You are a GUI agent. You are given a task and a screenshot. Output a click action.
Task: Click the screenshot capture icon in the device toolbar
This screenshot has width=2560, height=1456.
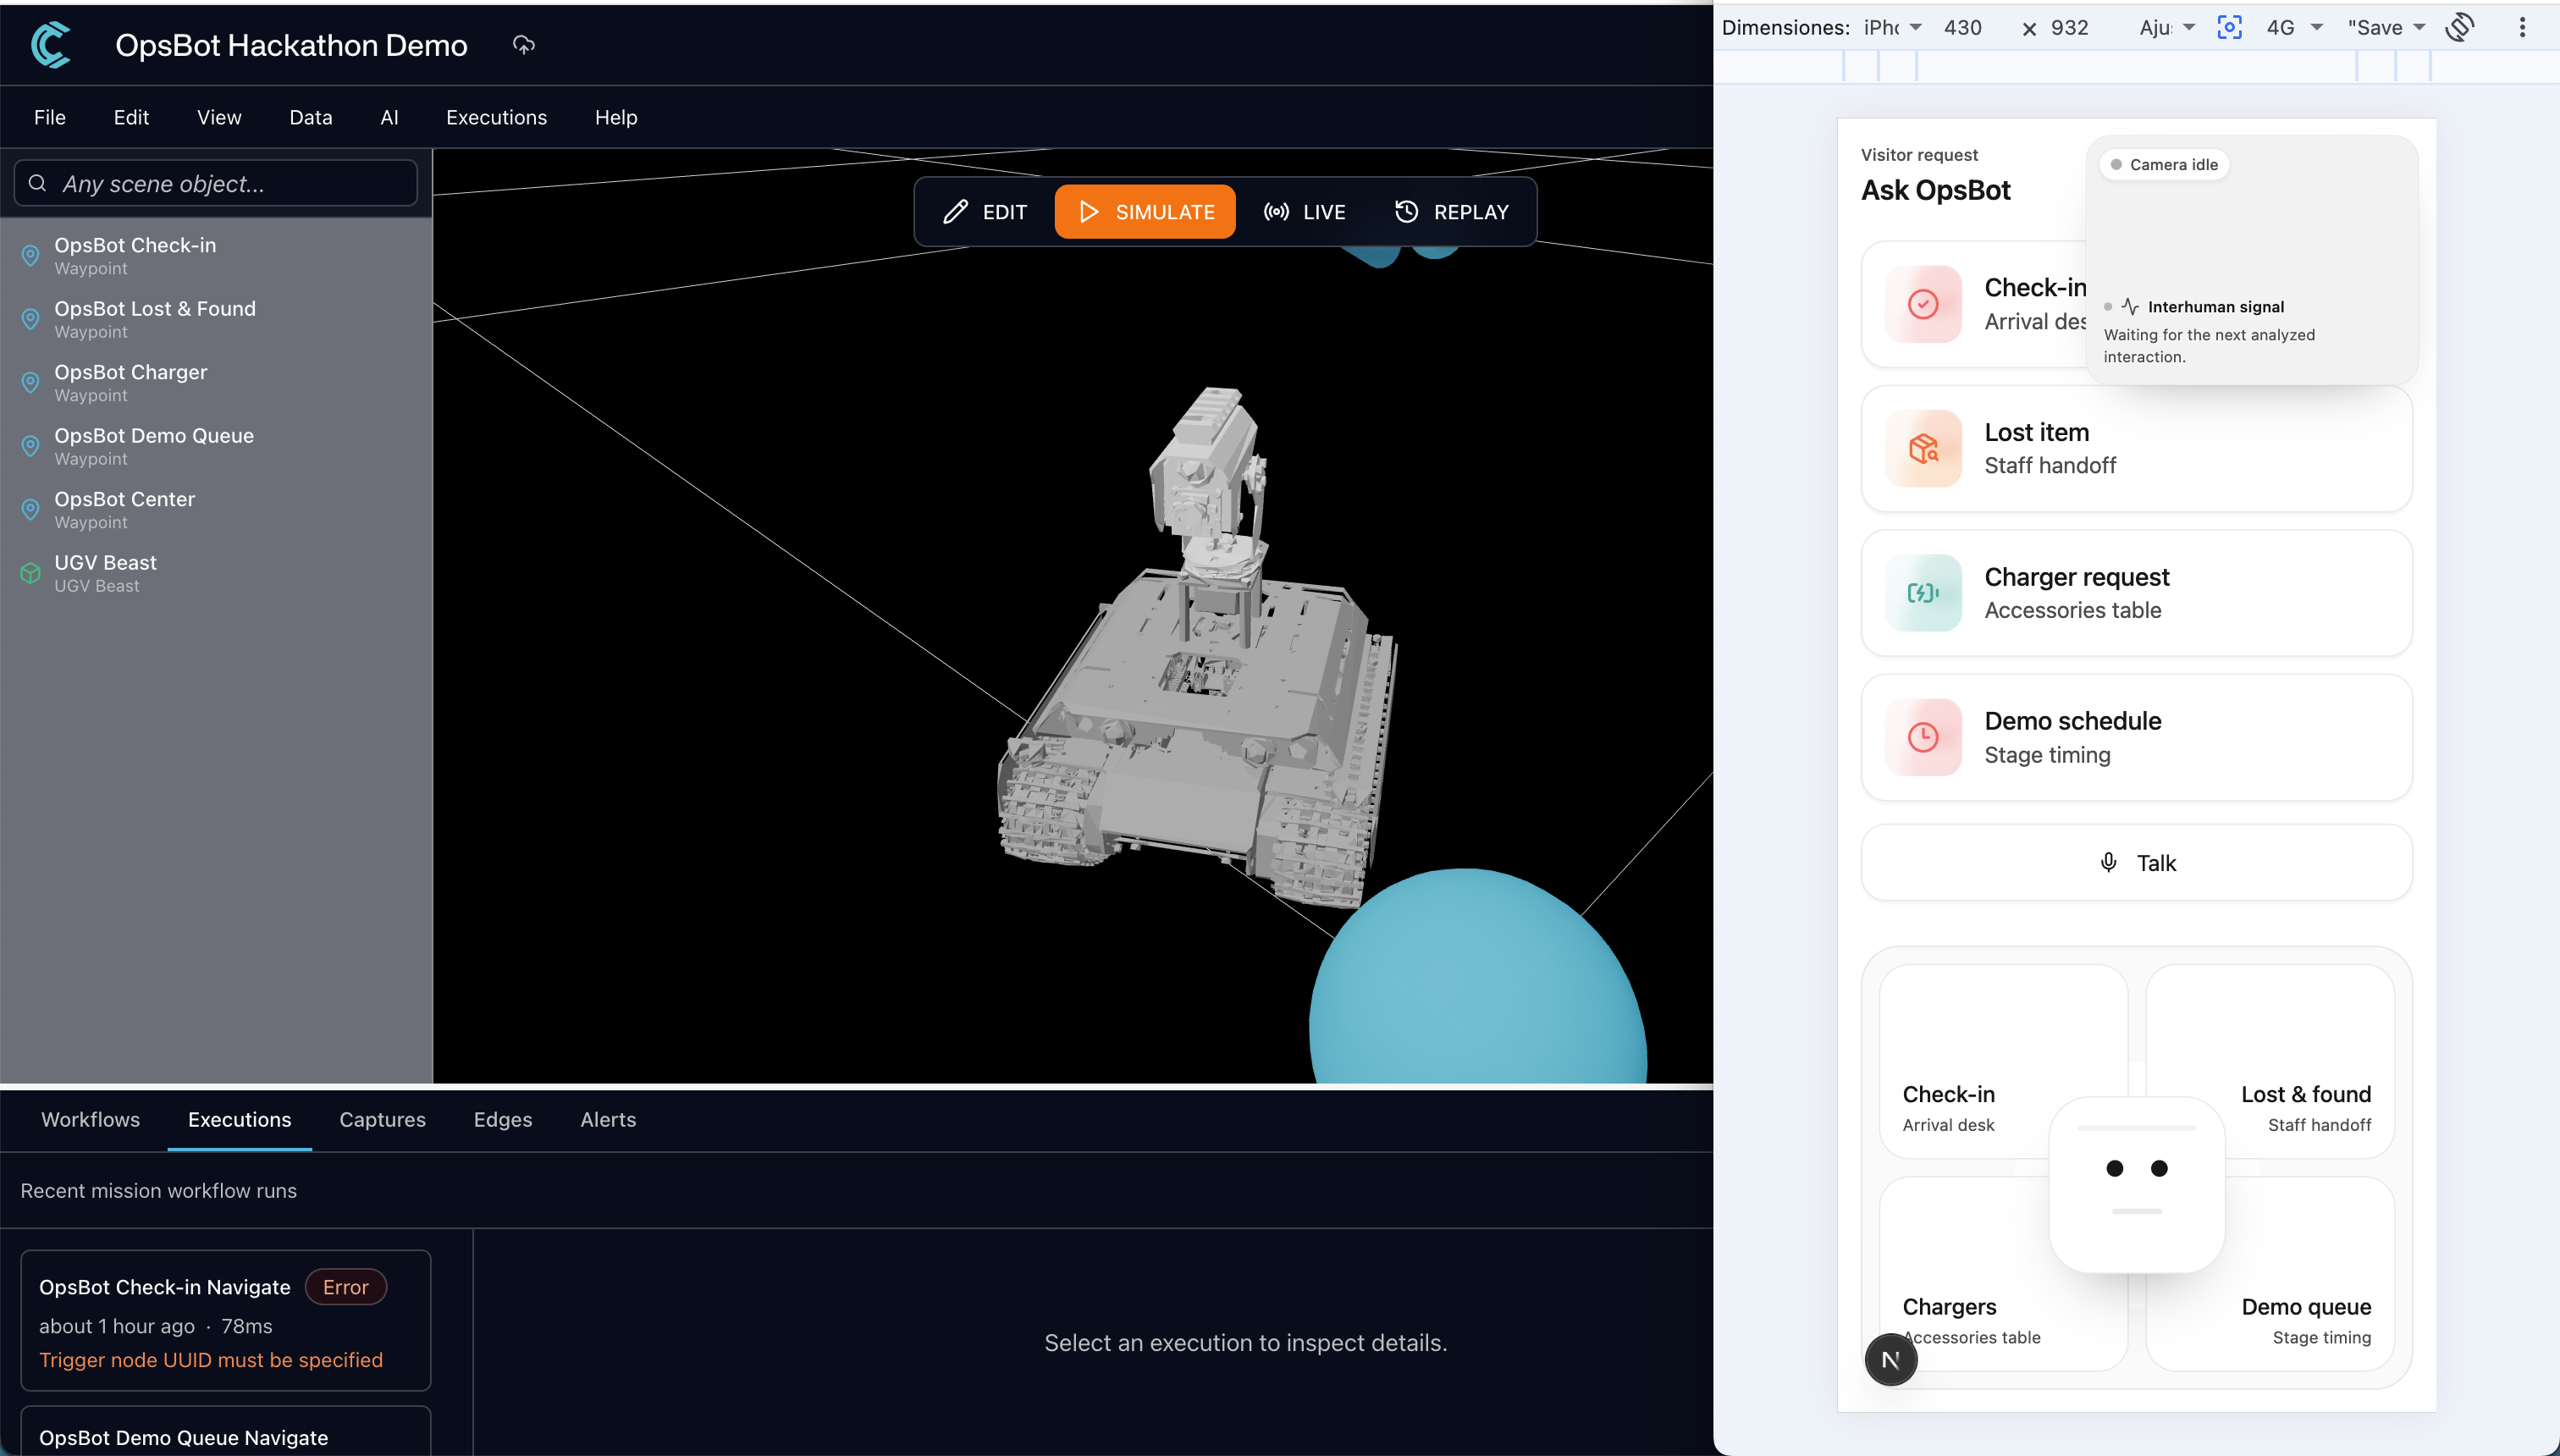click(2229, 27)
